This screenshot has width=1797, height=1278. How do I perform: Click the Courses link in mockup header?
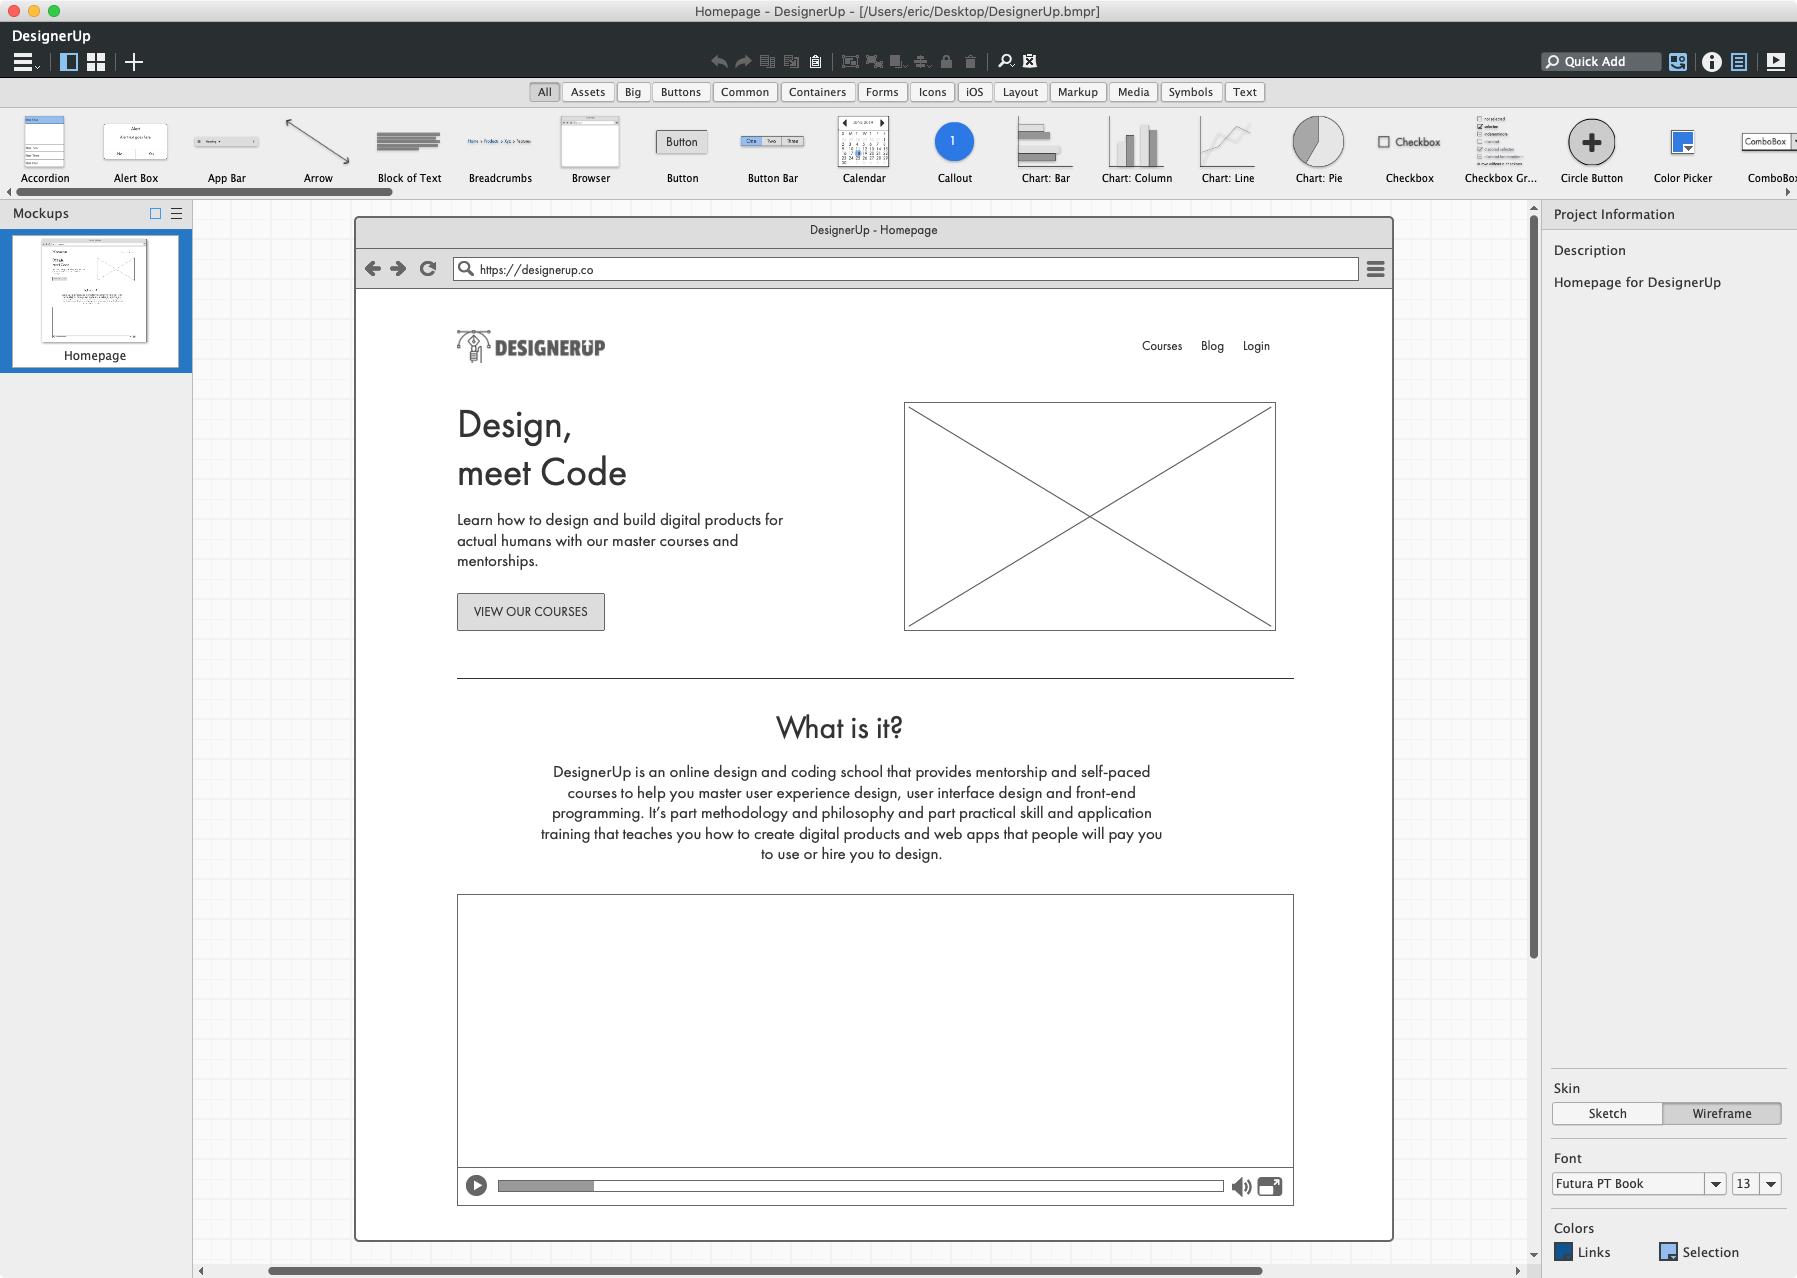1162,346
